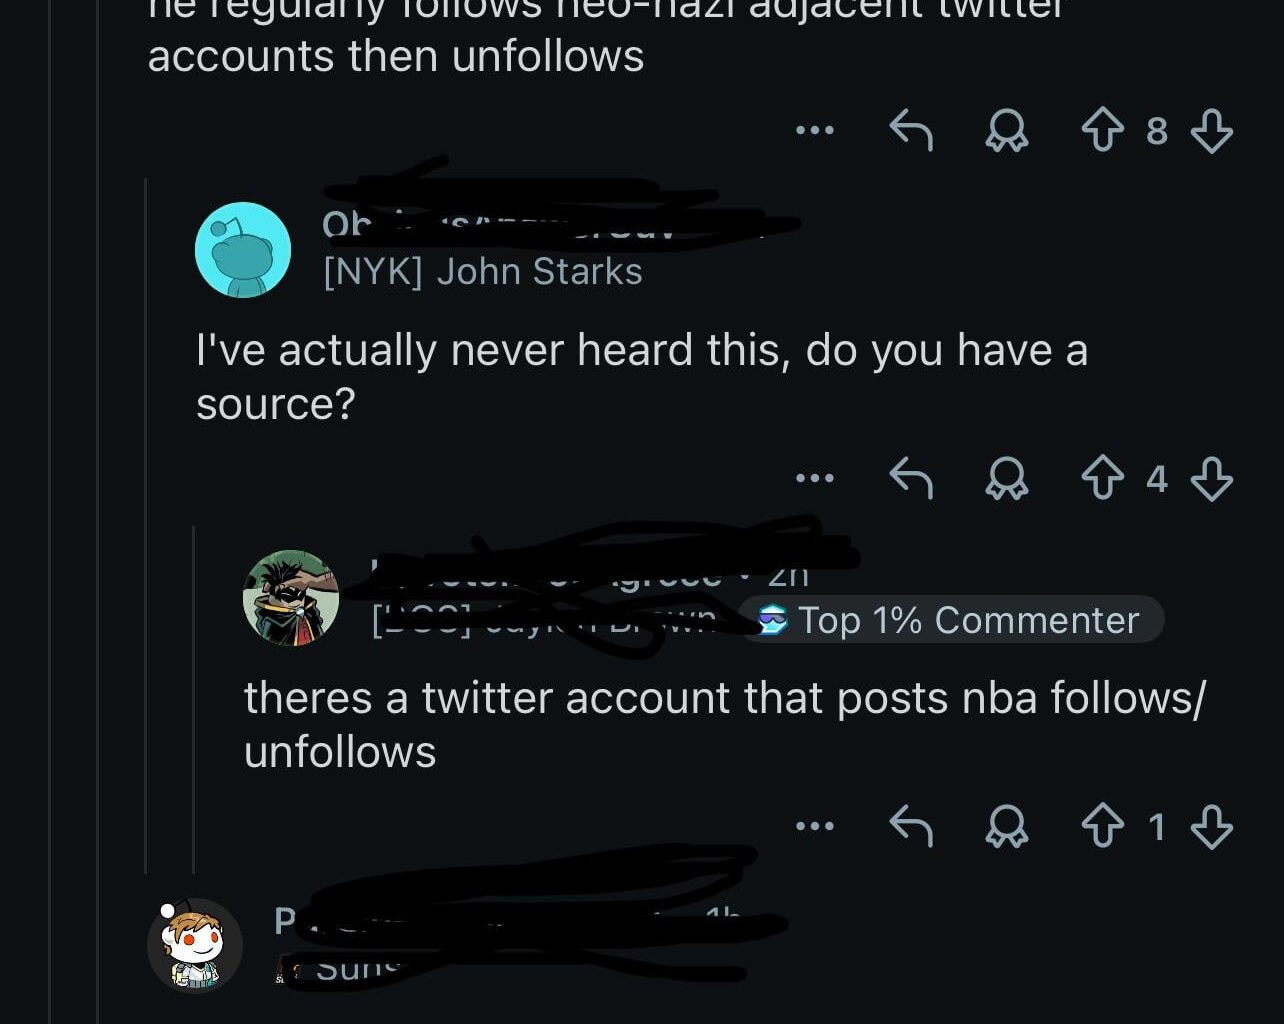The height and width of the screenshot is (1024, 1284).
Task: Toggle upvote on the 8-vote comment
Action: click(x=1103, y=131)
